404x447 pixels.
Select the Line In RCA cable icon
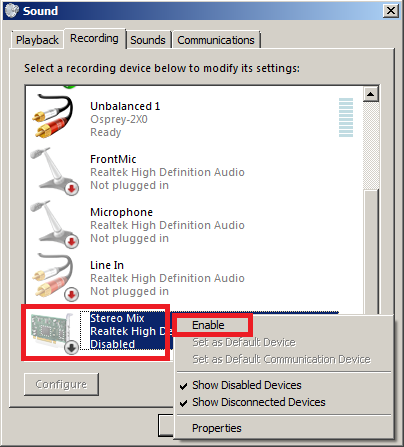[54, 277]
